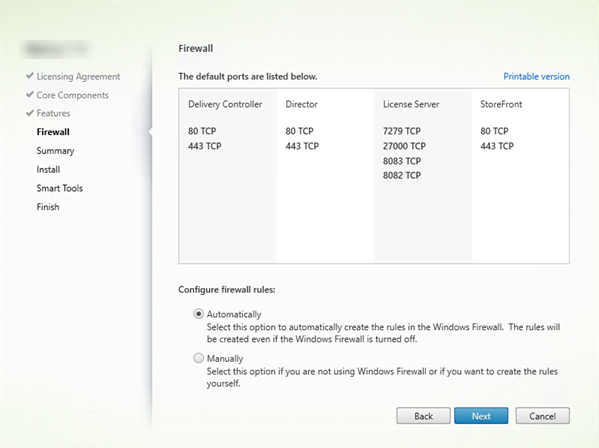Click the Back button
The image size is (599, 448).
pos(423,416)
